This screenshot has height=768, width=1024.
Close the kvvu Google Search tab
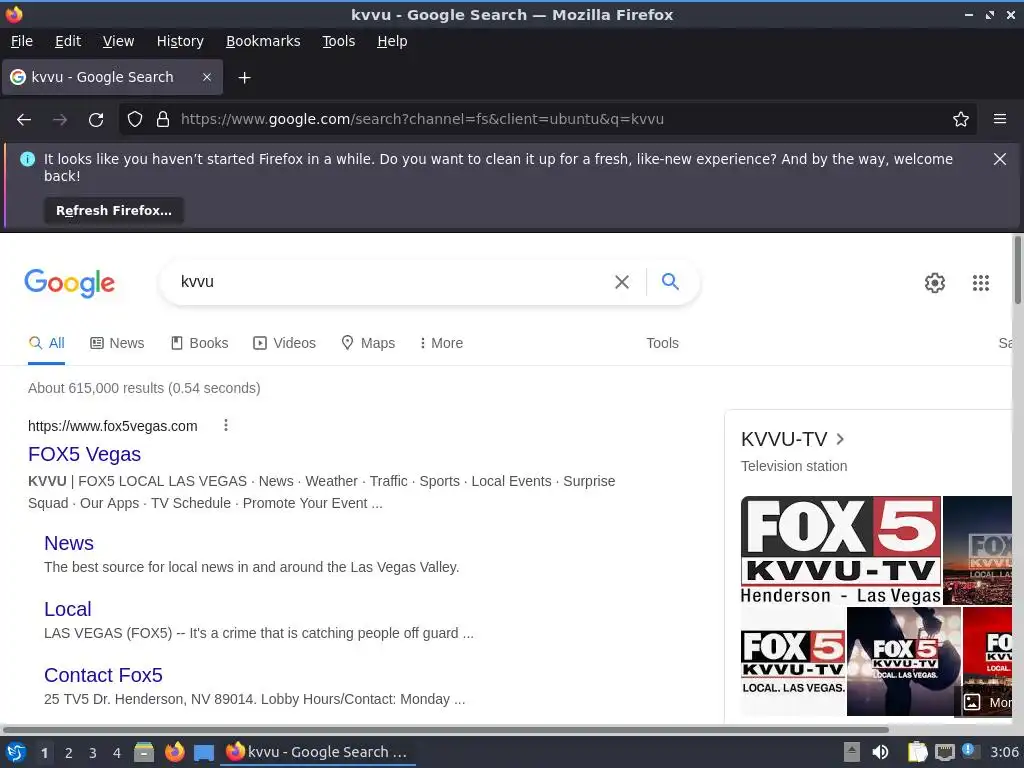click(207, 77)
